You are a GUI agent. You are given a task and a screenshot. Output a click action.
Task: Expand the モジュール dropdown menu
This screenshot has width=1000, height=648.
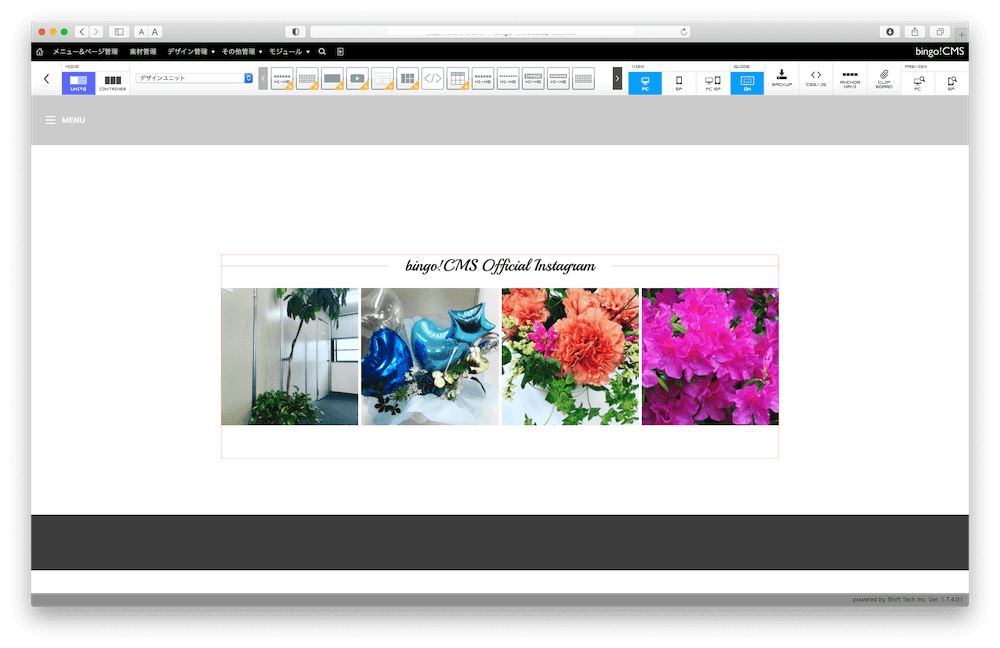pyautogui.click(x=289, y=52)
